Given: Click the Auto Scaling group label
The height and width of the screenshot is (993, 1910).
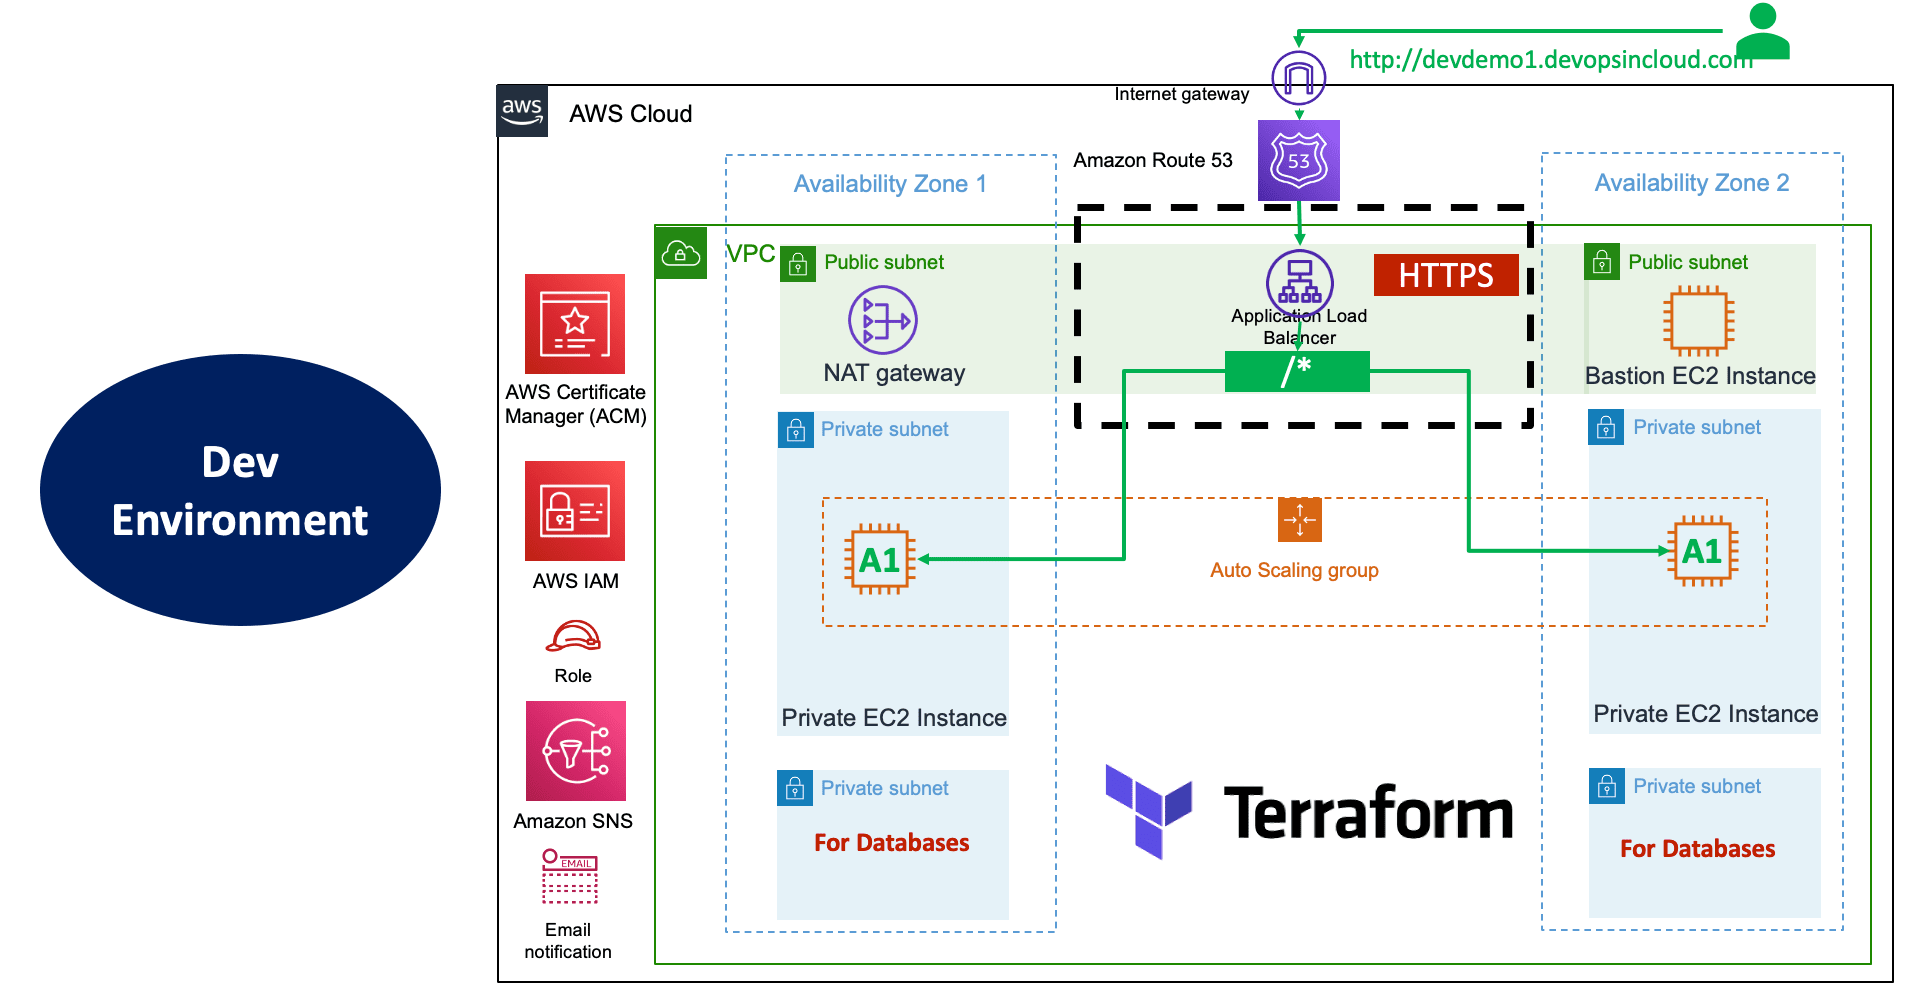Looking at the screenshot, I should tap(1294, 570).
